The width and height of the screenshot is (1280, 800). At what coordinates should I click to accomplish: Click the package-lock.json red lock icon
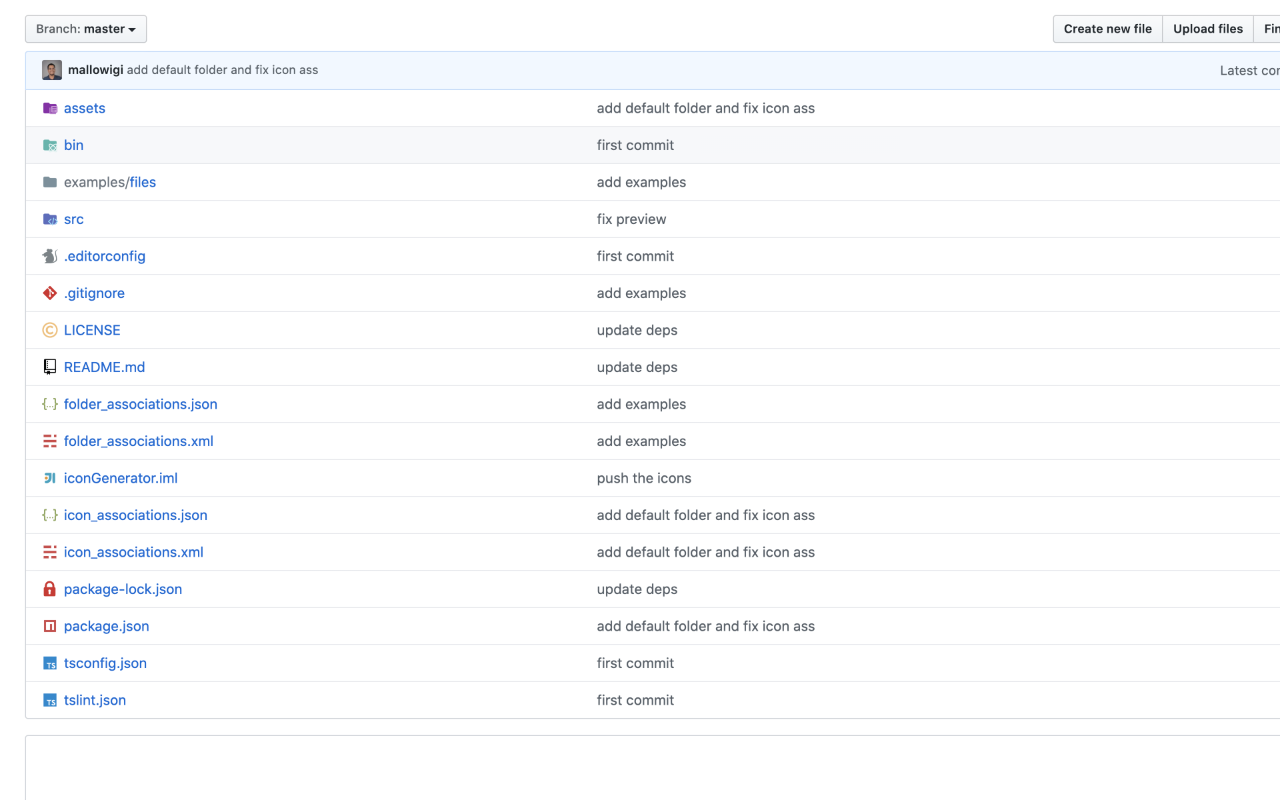coord(50,589)
